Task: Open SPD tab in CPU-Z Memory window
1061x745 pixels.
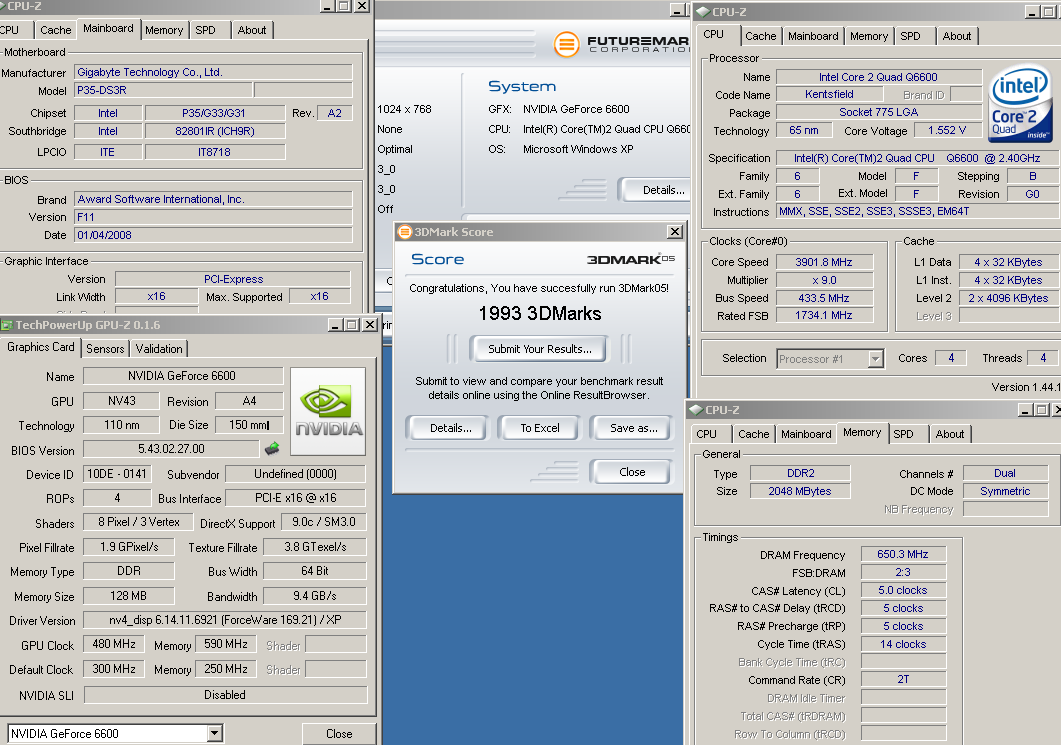Action: pyautogui.click(x=903, y=434)
